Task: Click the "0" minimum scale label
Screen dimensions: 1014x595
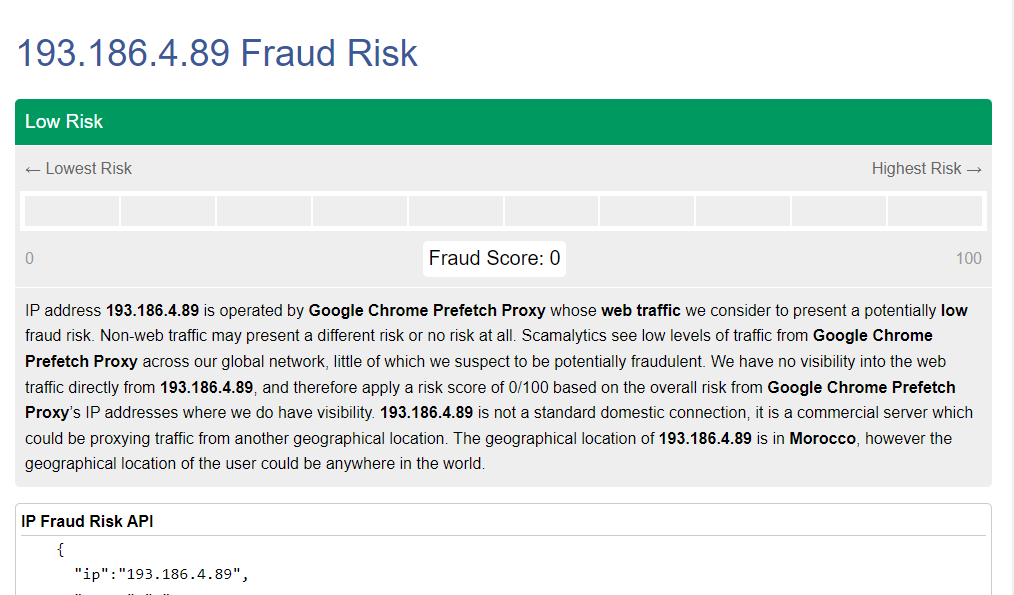Action: coord(30,259)
